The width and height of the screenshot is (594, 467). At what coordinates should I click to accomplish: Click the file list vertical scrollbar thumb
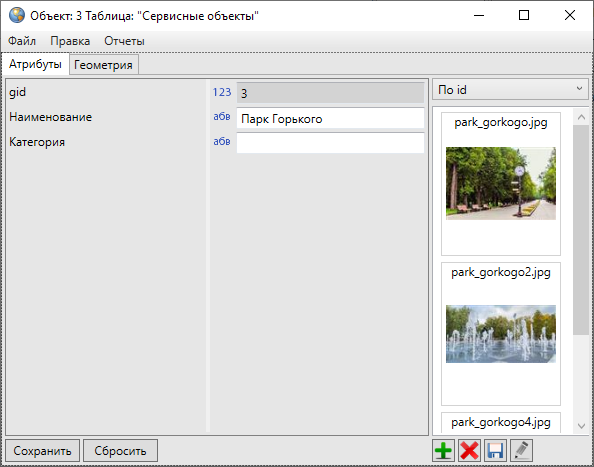tap(581, 230)
